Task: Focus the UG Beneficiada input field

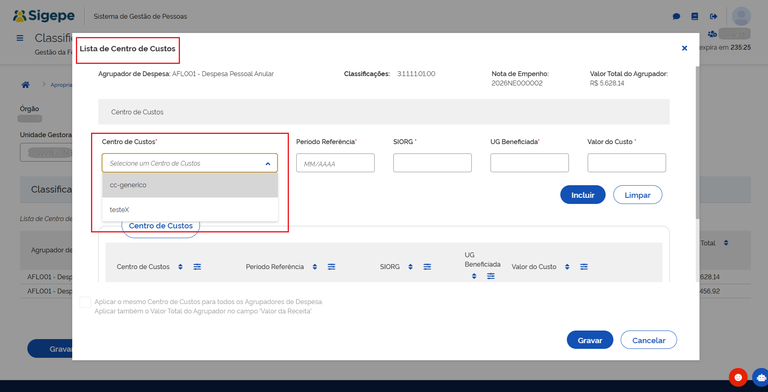Action: click(x=529, y=163)
